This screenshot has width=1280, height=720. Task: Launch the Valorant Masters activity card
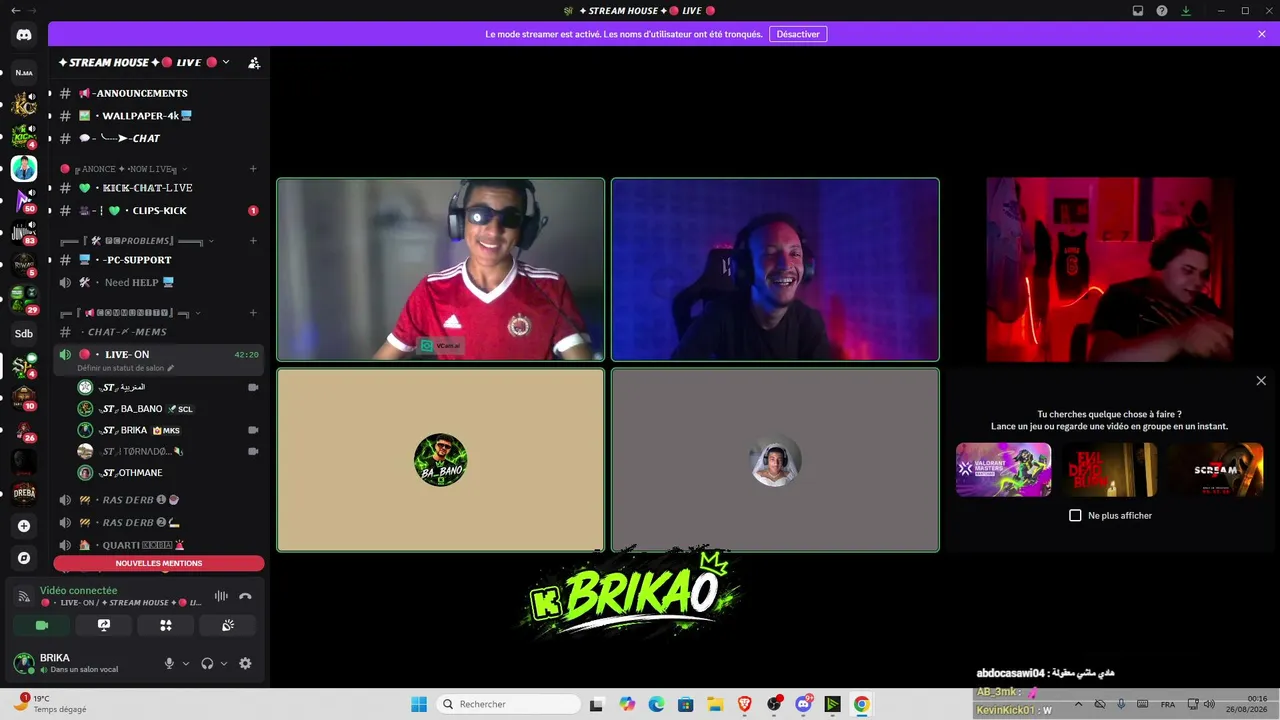click(x=1003, y=470)
